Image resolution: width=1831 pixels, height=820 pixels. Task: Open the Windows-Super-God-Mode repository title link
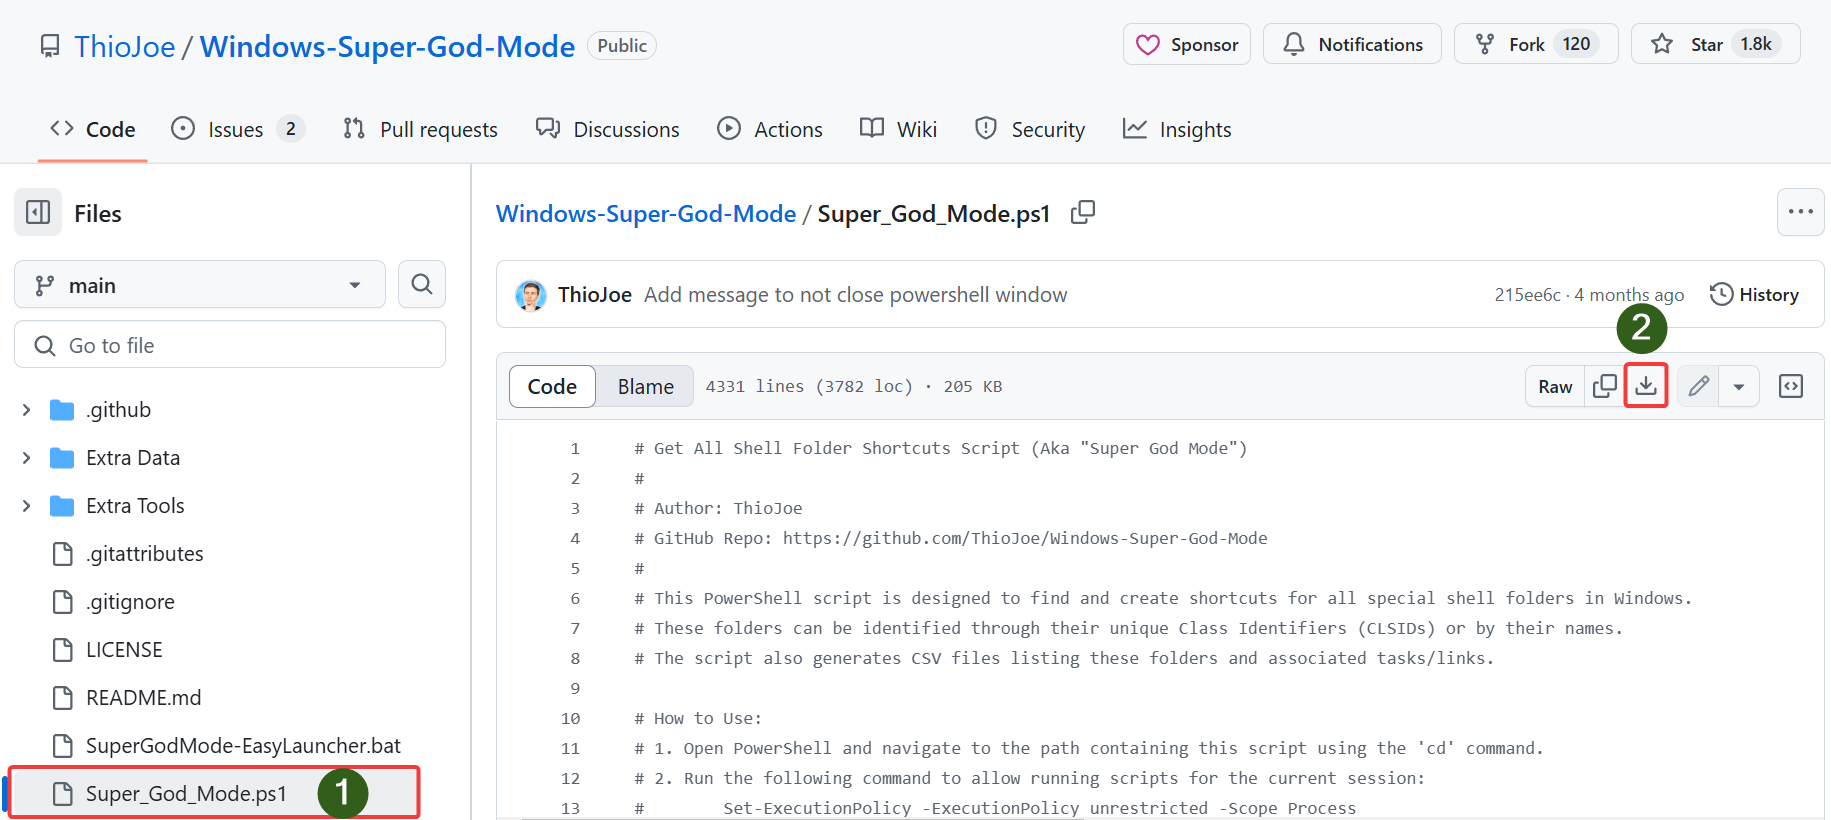pos(387,47)
